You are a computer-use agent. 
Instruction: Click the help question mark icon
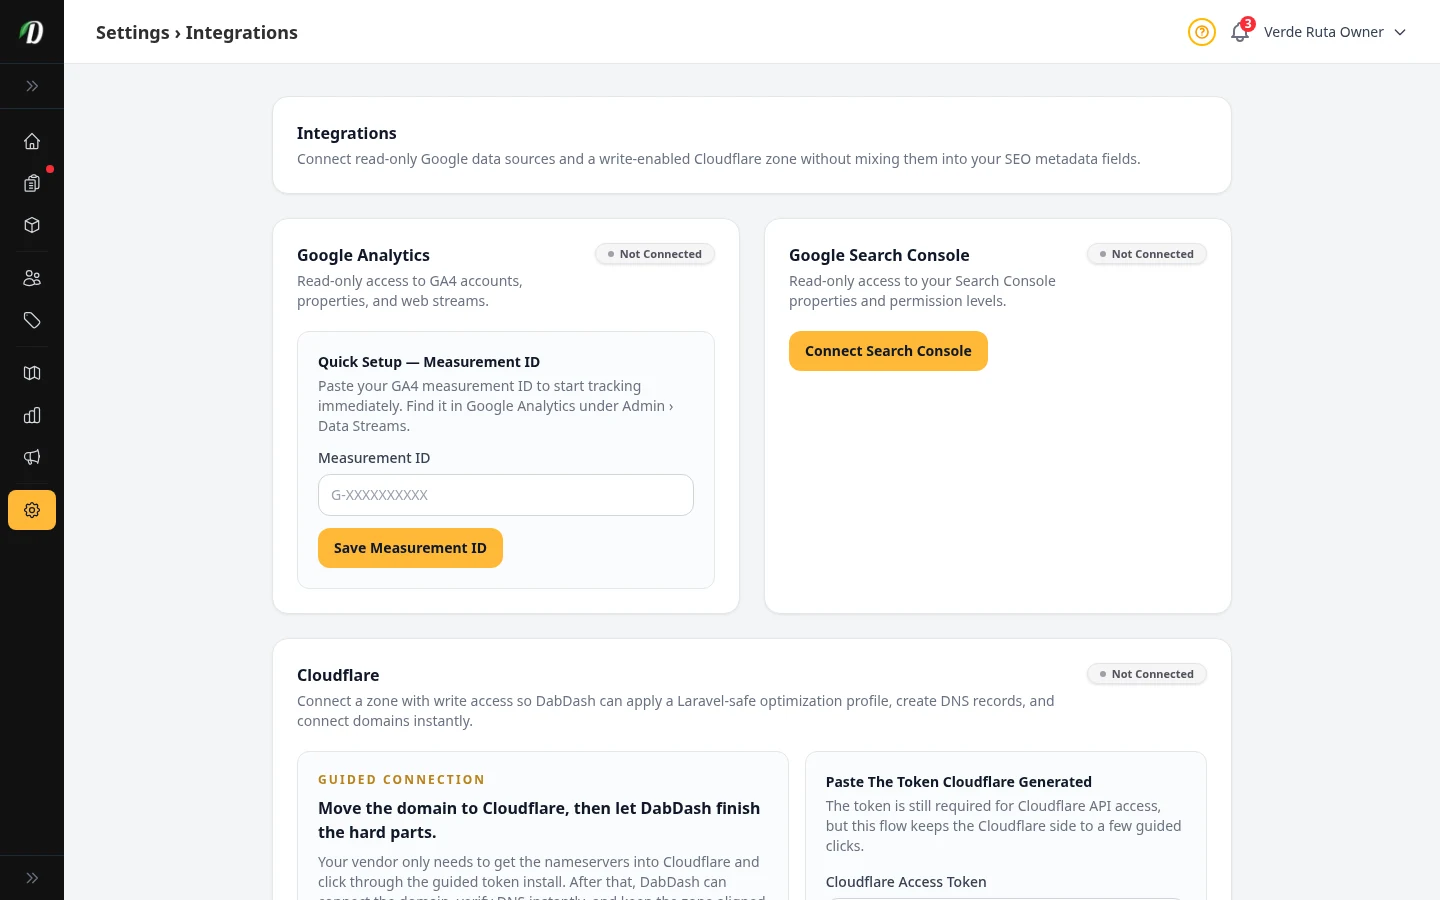(1201, 32)
